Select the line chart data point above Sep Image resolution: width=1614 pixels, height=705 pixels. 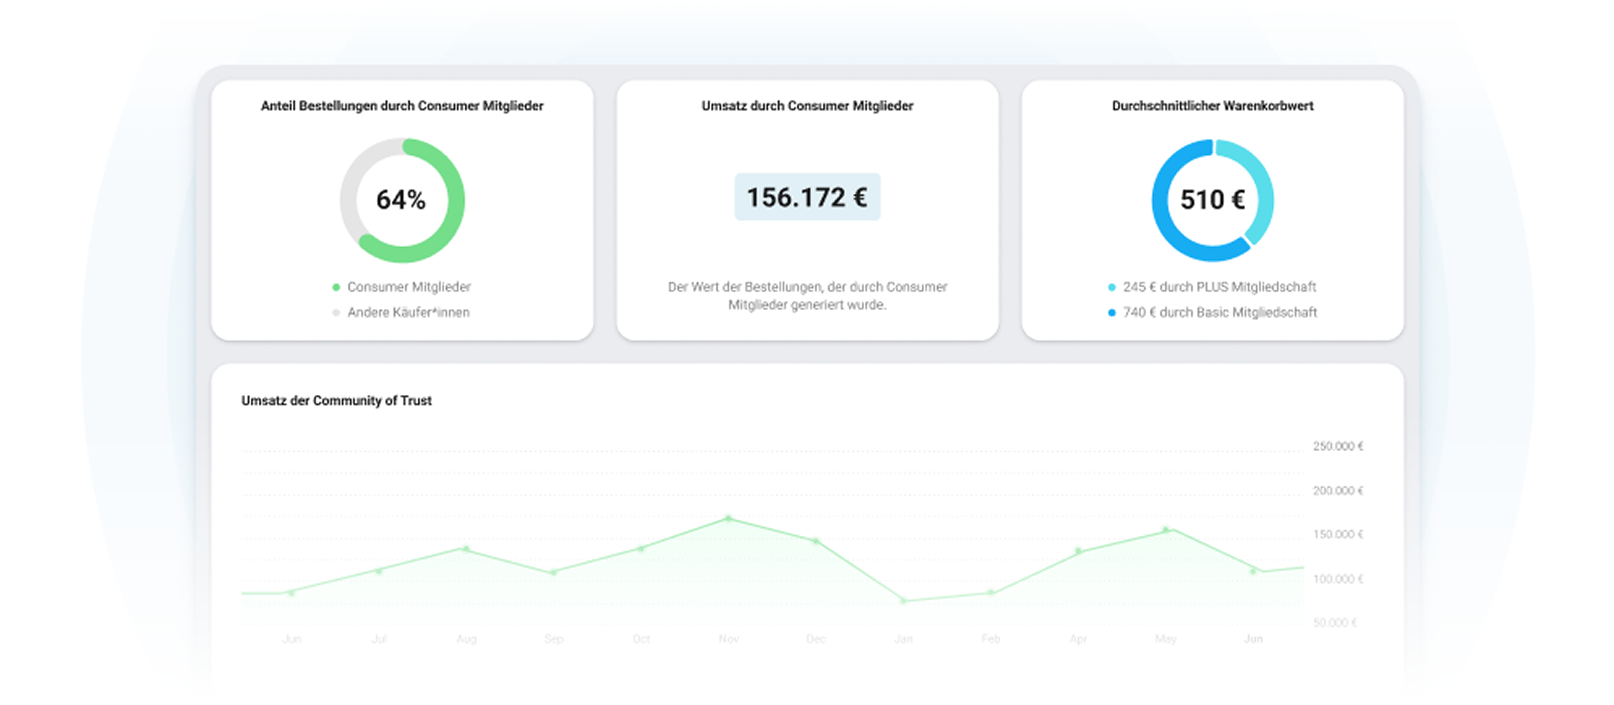(x=554, y=572)
